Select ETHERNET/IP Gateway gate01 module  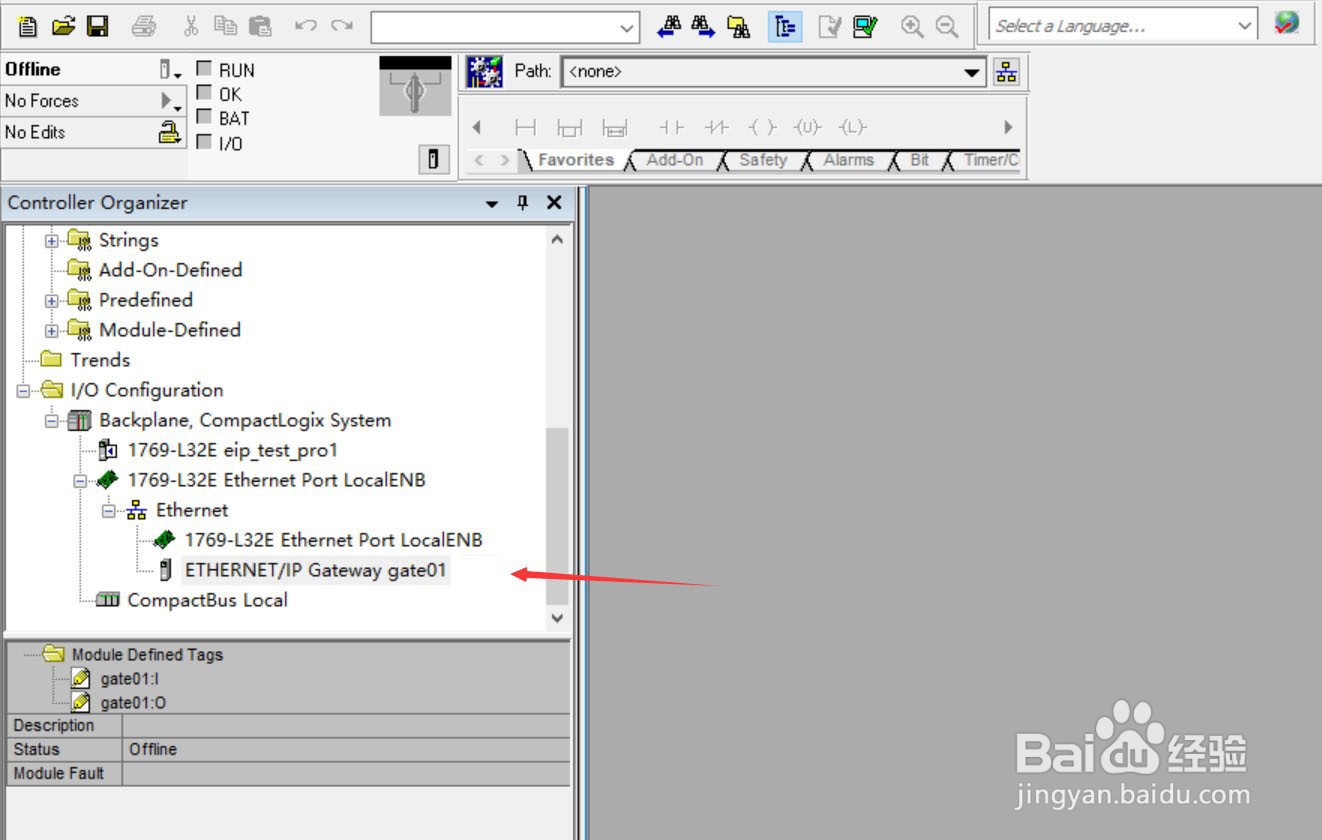point(316,570)
